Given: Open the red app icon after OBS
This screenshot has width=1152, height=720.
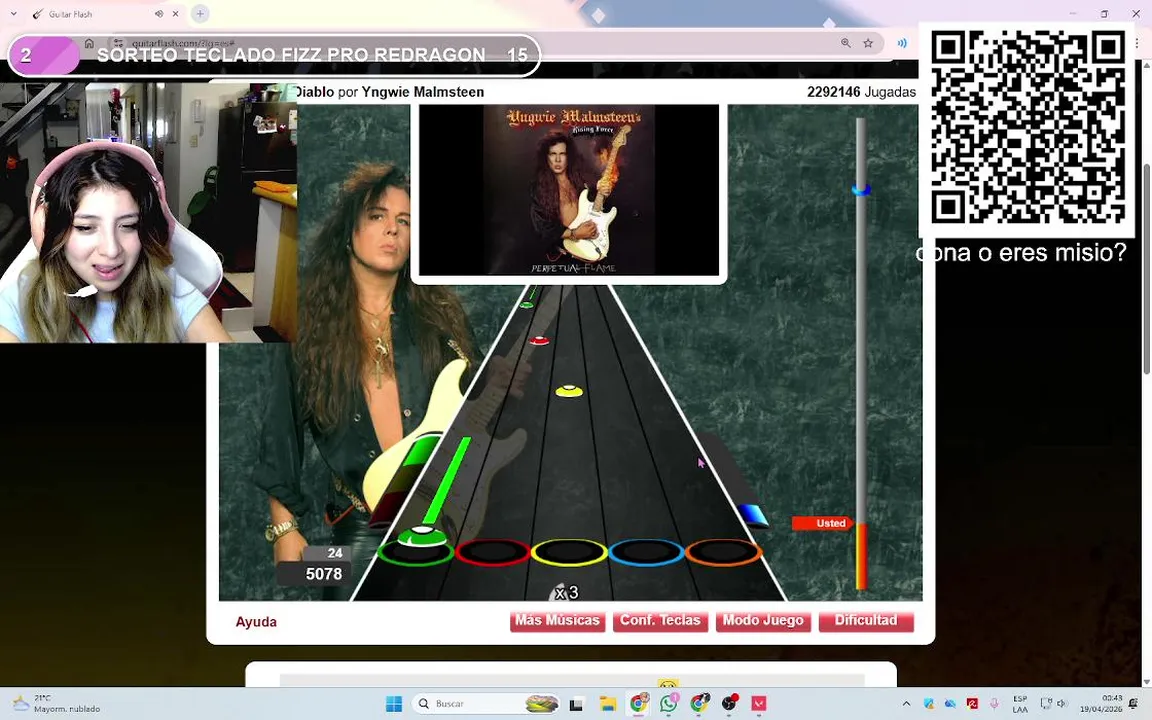Looking at the screenshot, I should click(759, 704).
